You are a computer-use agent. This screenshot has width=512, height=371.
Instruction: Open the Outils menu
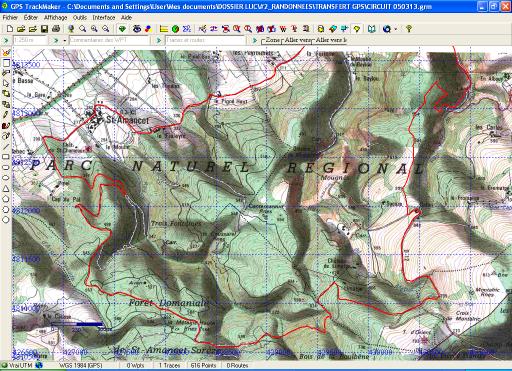[x=80, y=17]
